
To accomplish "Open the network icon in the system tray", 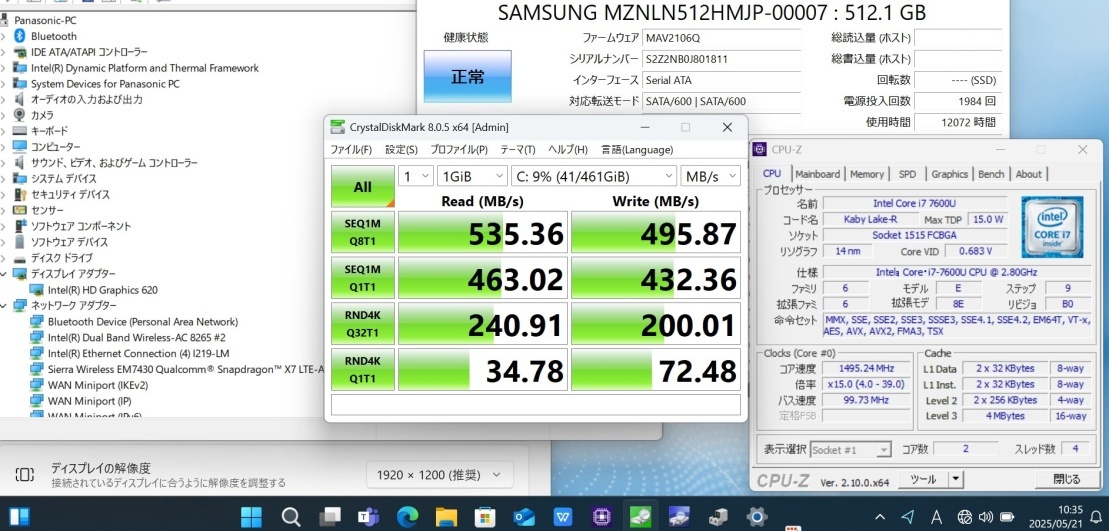I will (x=964, y=517).
